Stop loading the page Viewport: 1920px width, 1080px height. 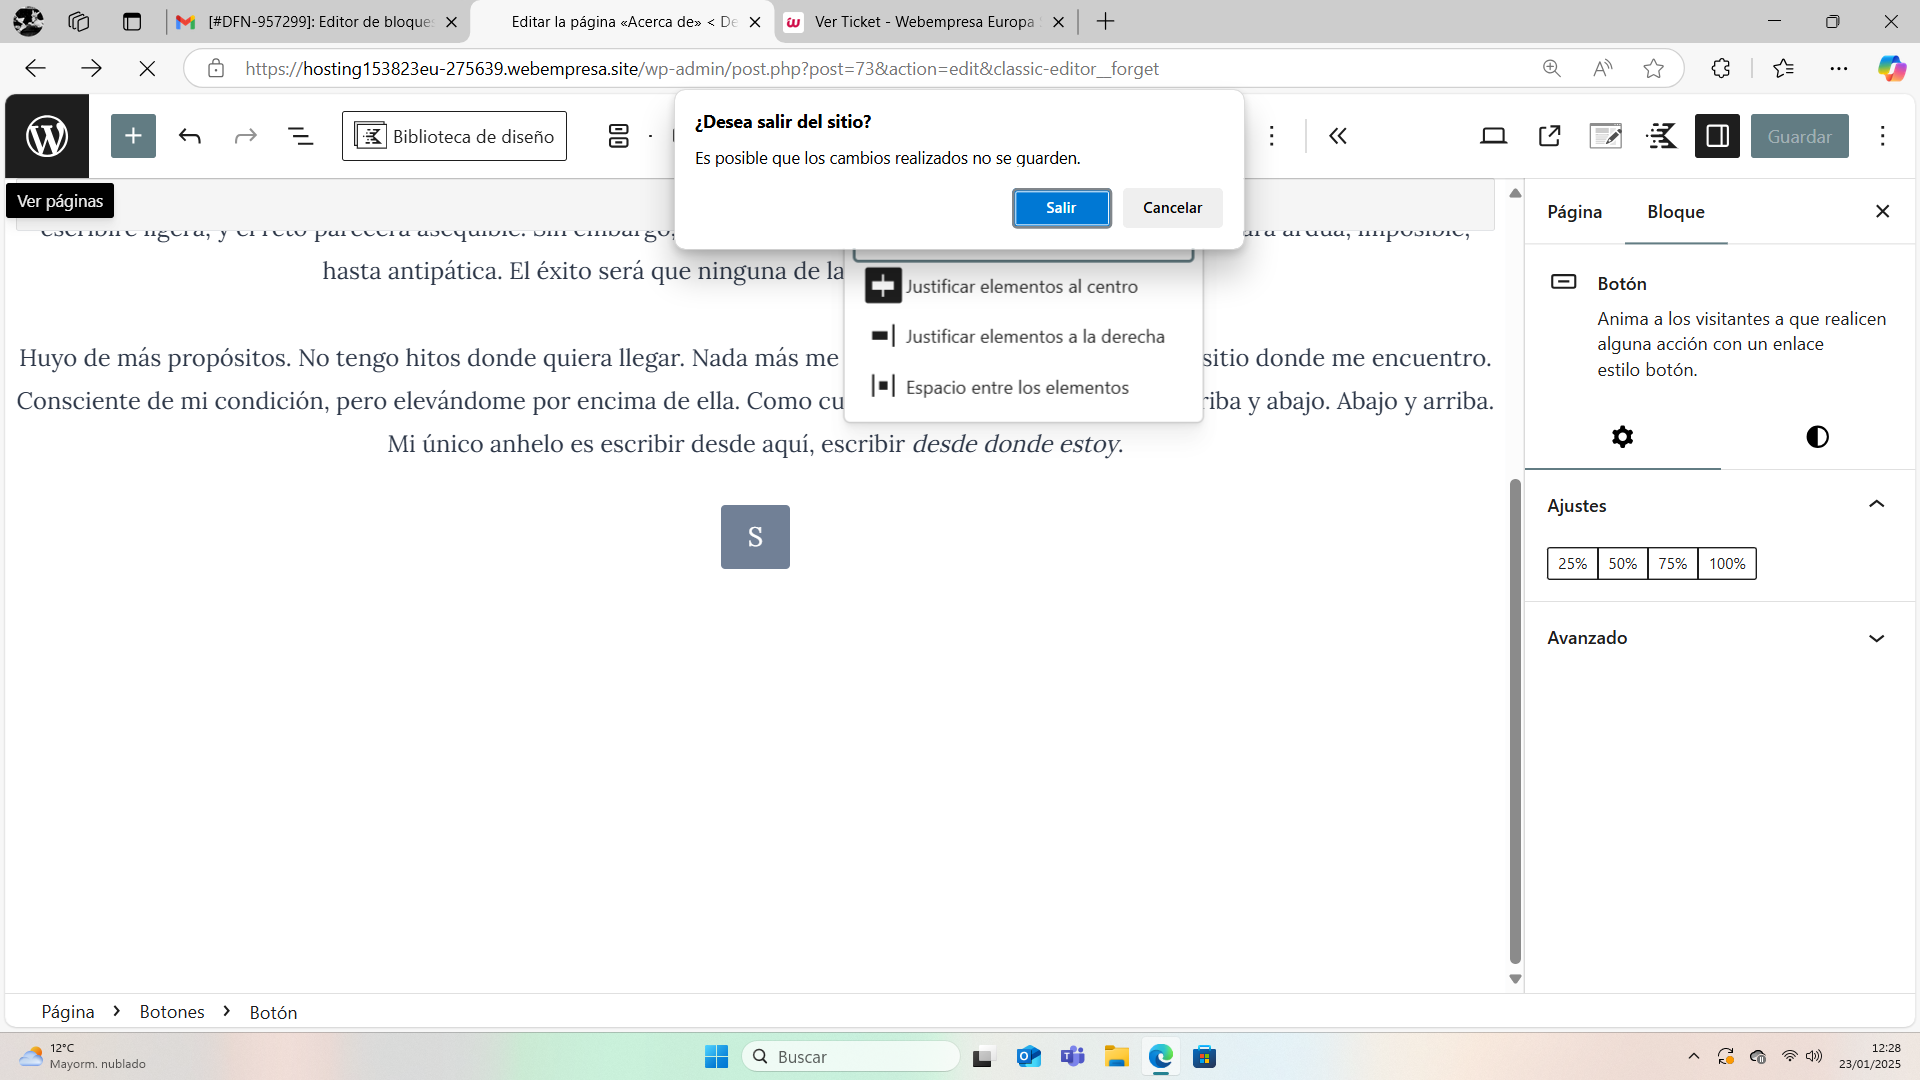coord(147,68)
